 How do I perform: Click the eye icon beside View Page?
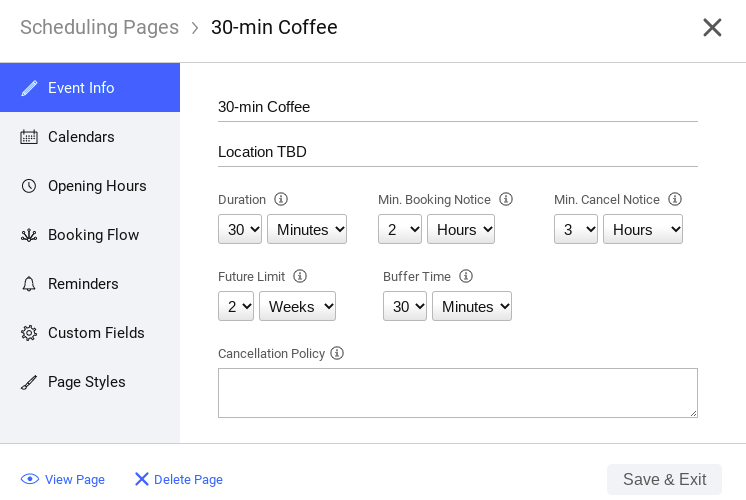[30, 479]
